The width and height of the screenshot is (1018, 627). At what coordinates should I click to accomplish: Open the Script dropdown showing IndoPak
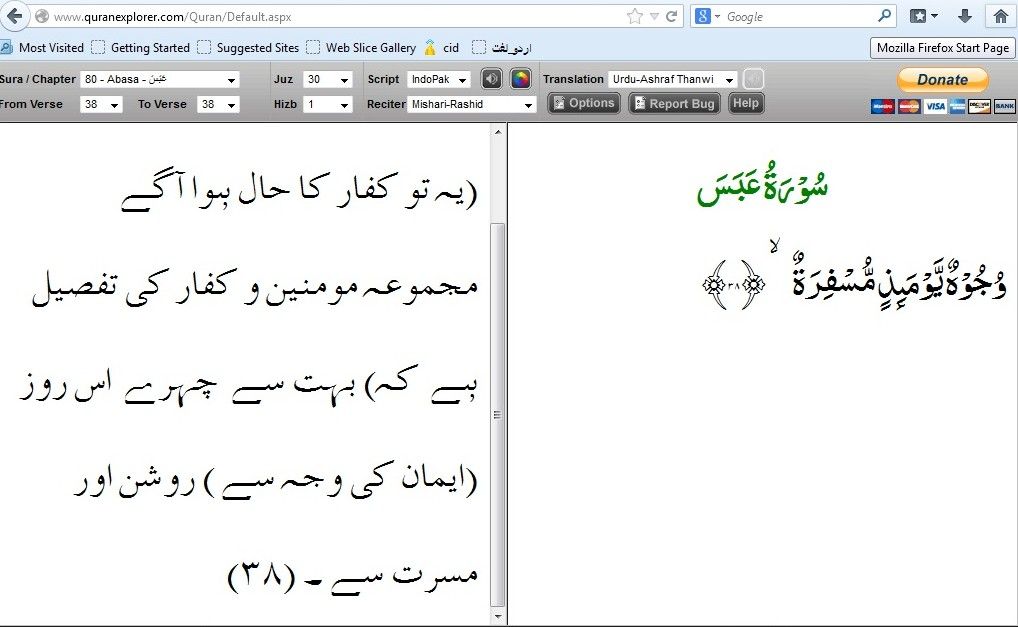click(x=439, y=79)
